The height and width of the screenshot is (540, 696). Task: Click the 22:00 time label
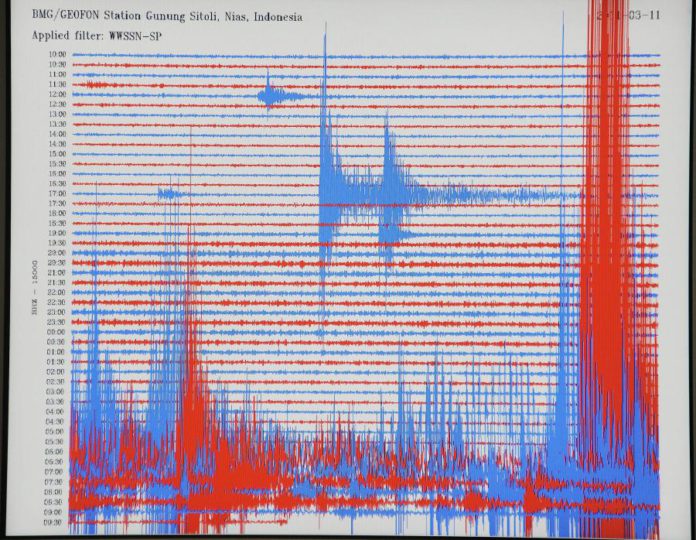tap(56, 292)
